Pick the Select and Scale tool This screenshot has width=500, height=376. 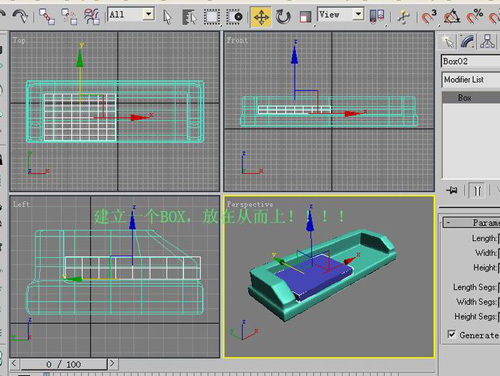click(x=305, y=17)
